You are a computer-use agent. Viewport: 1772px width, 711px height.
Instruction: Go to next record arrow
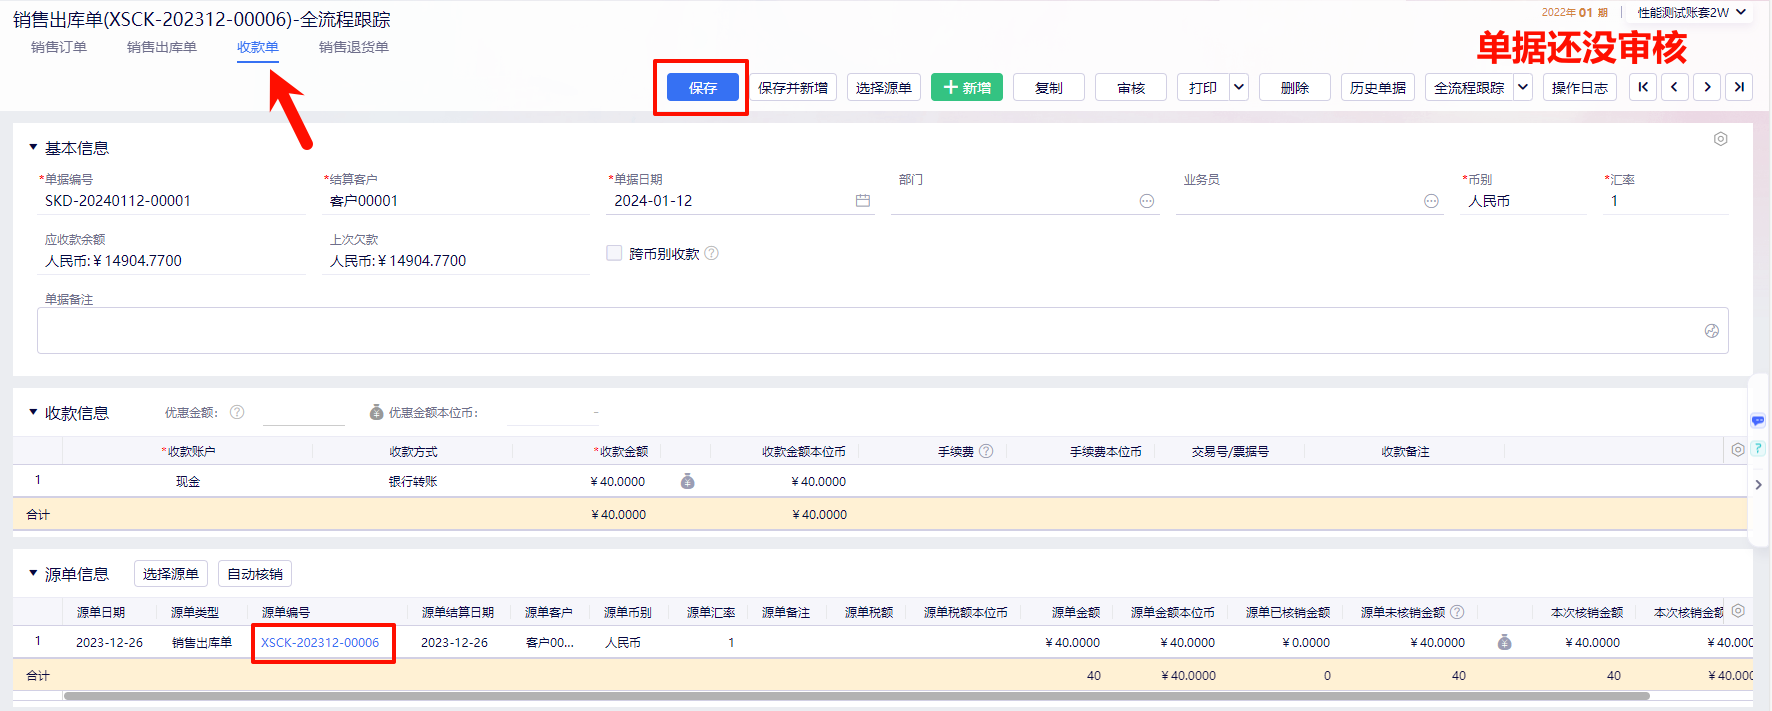coord(1707,87)
